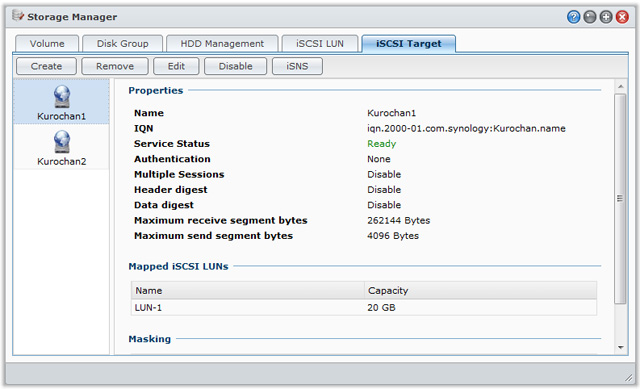This screenshot has height=389, width=640.
Task: Select the iSCSI Target tab
Action: click(x=409, y=44)
